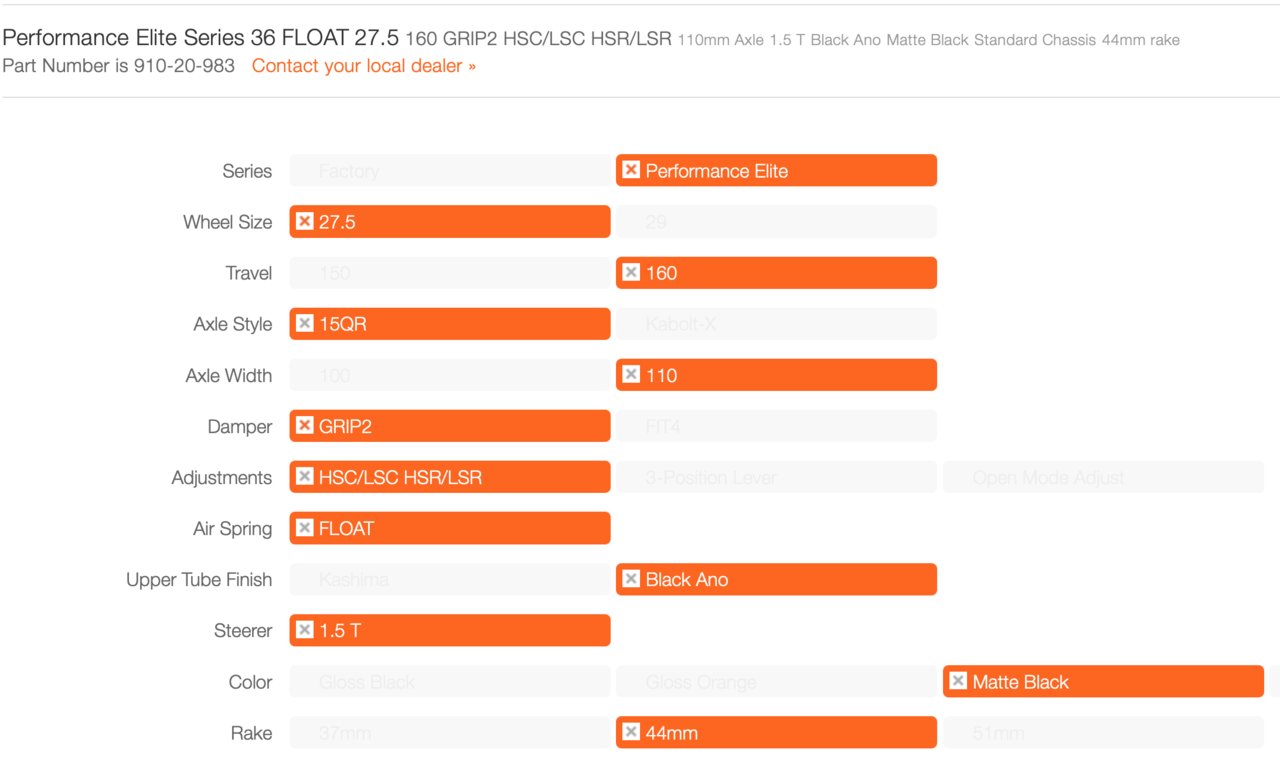Select the disabled Factory series option

point(450,170)
